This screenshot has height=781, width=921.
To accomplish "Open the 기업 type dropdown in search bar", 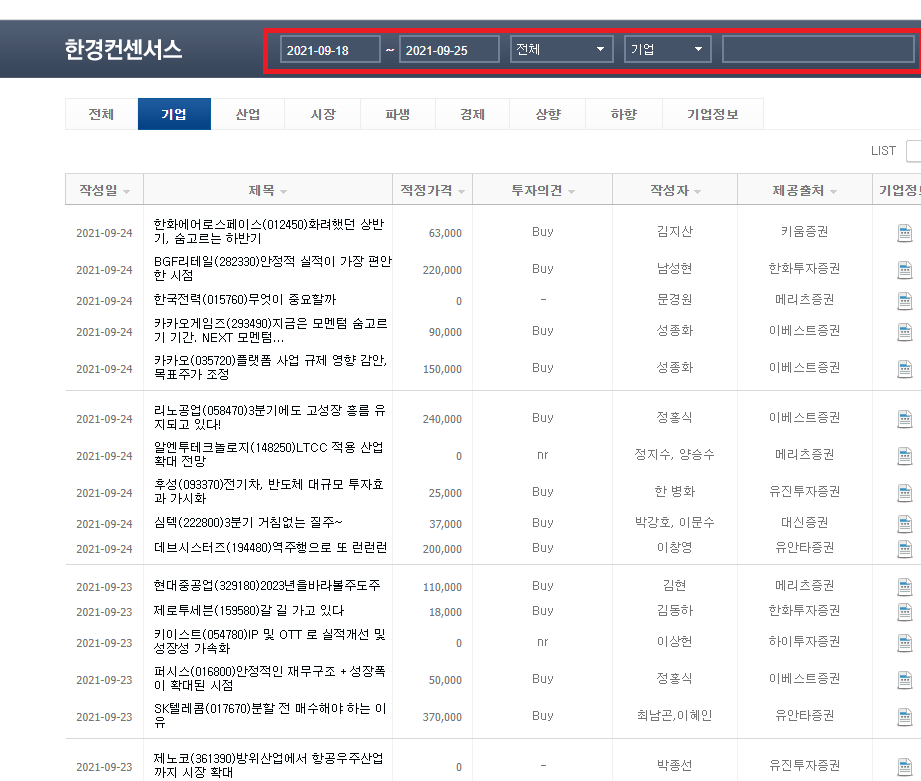I will pos(668,49).
